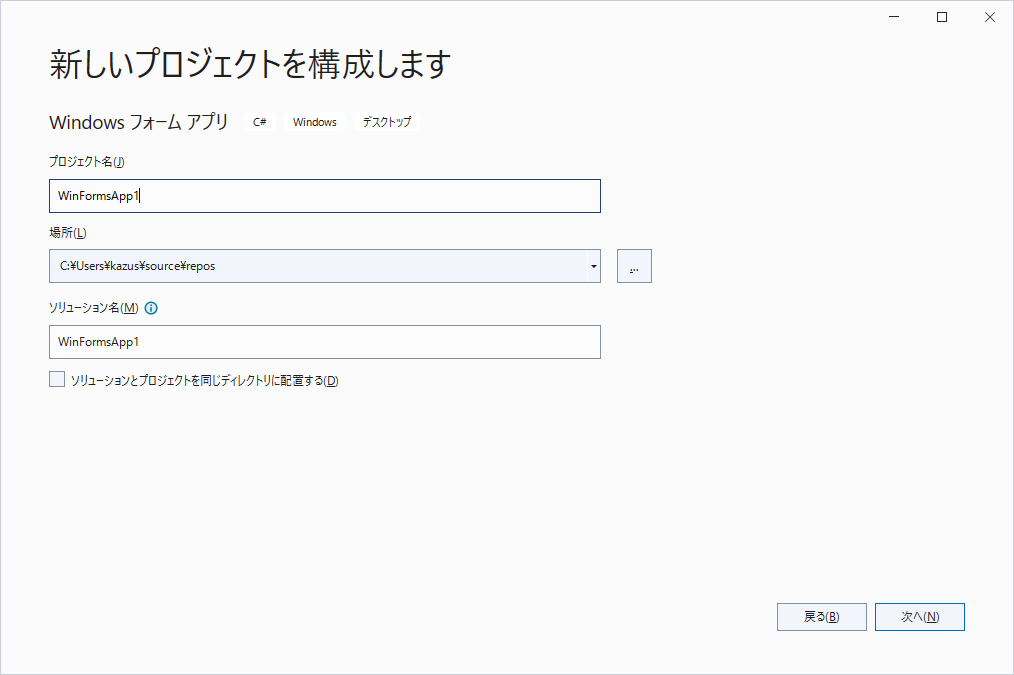Maximize the dialog window
The width and height of the screenshot is (1014, 675).
(942, 17)
